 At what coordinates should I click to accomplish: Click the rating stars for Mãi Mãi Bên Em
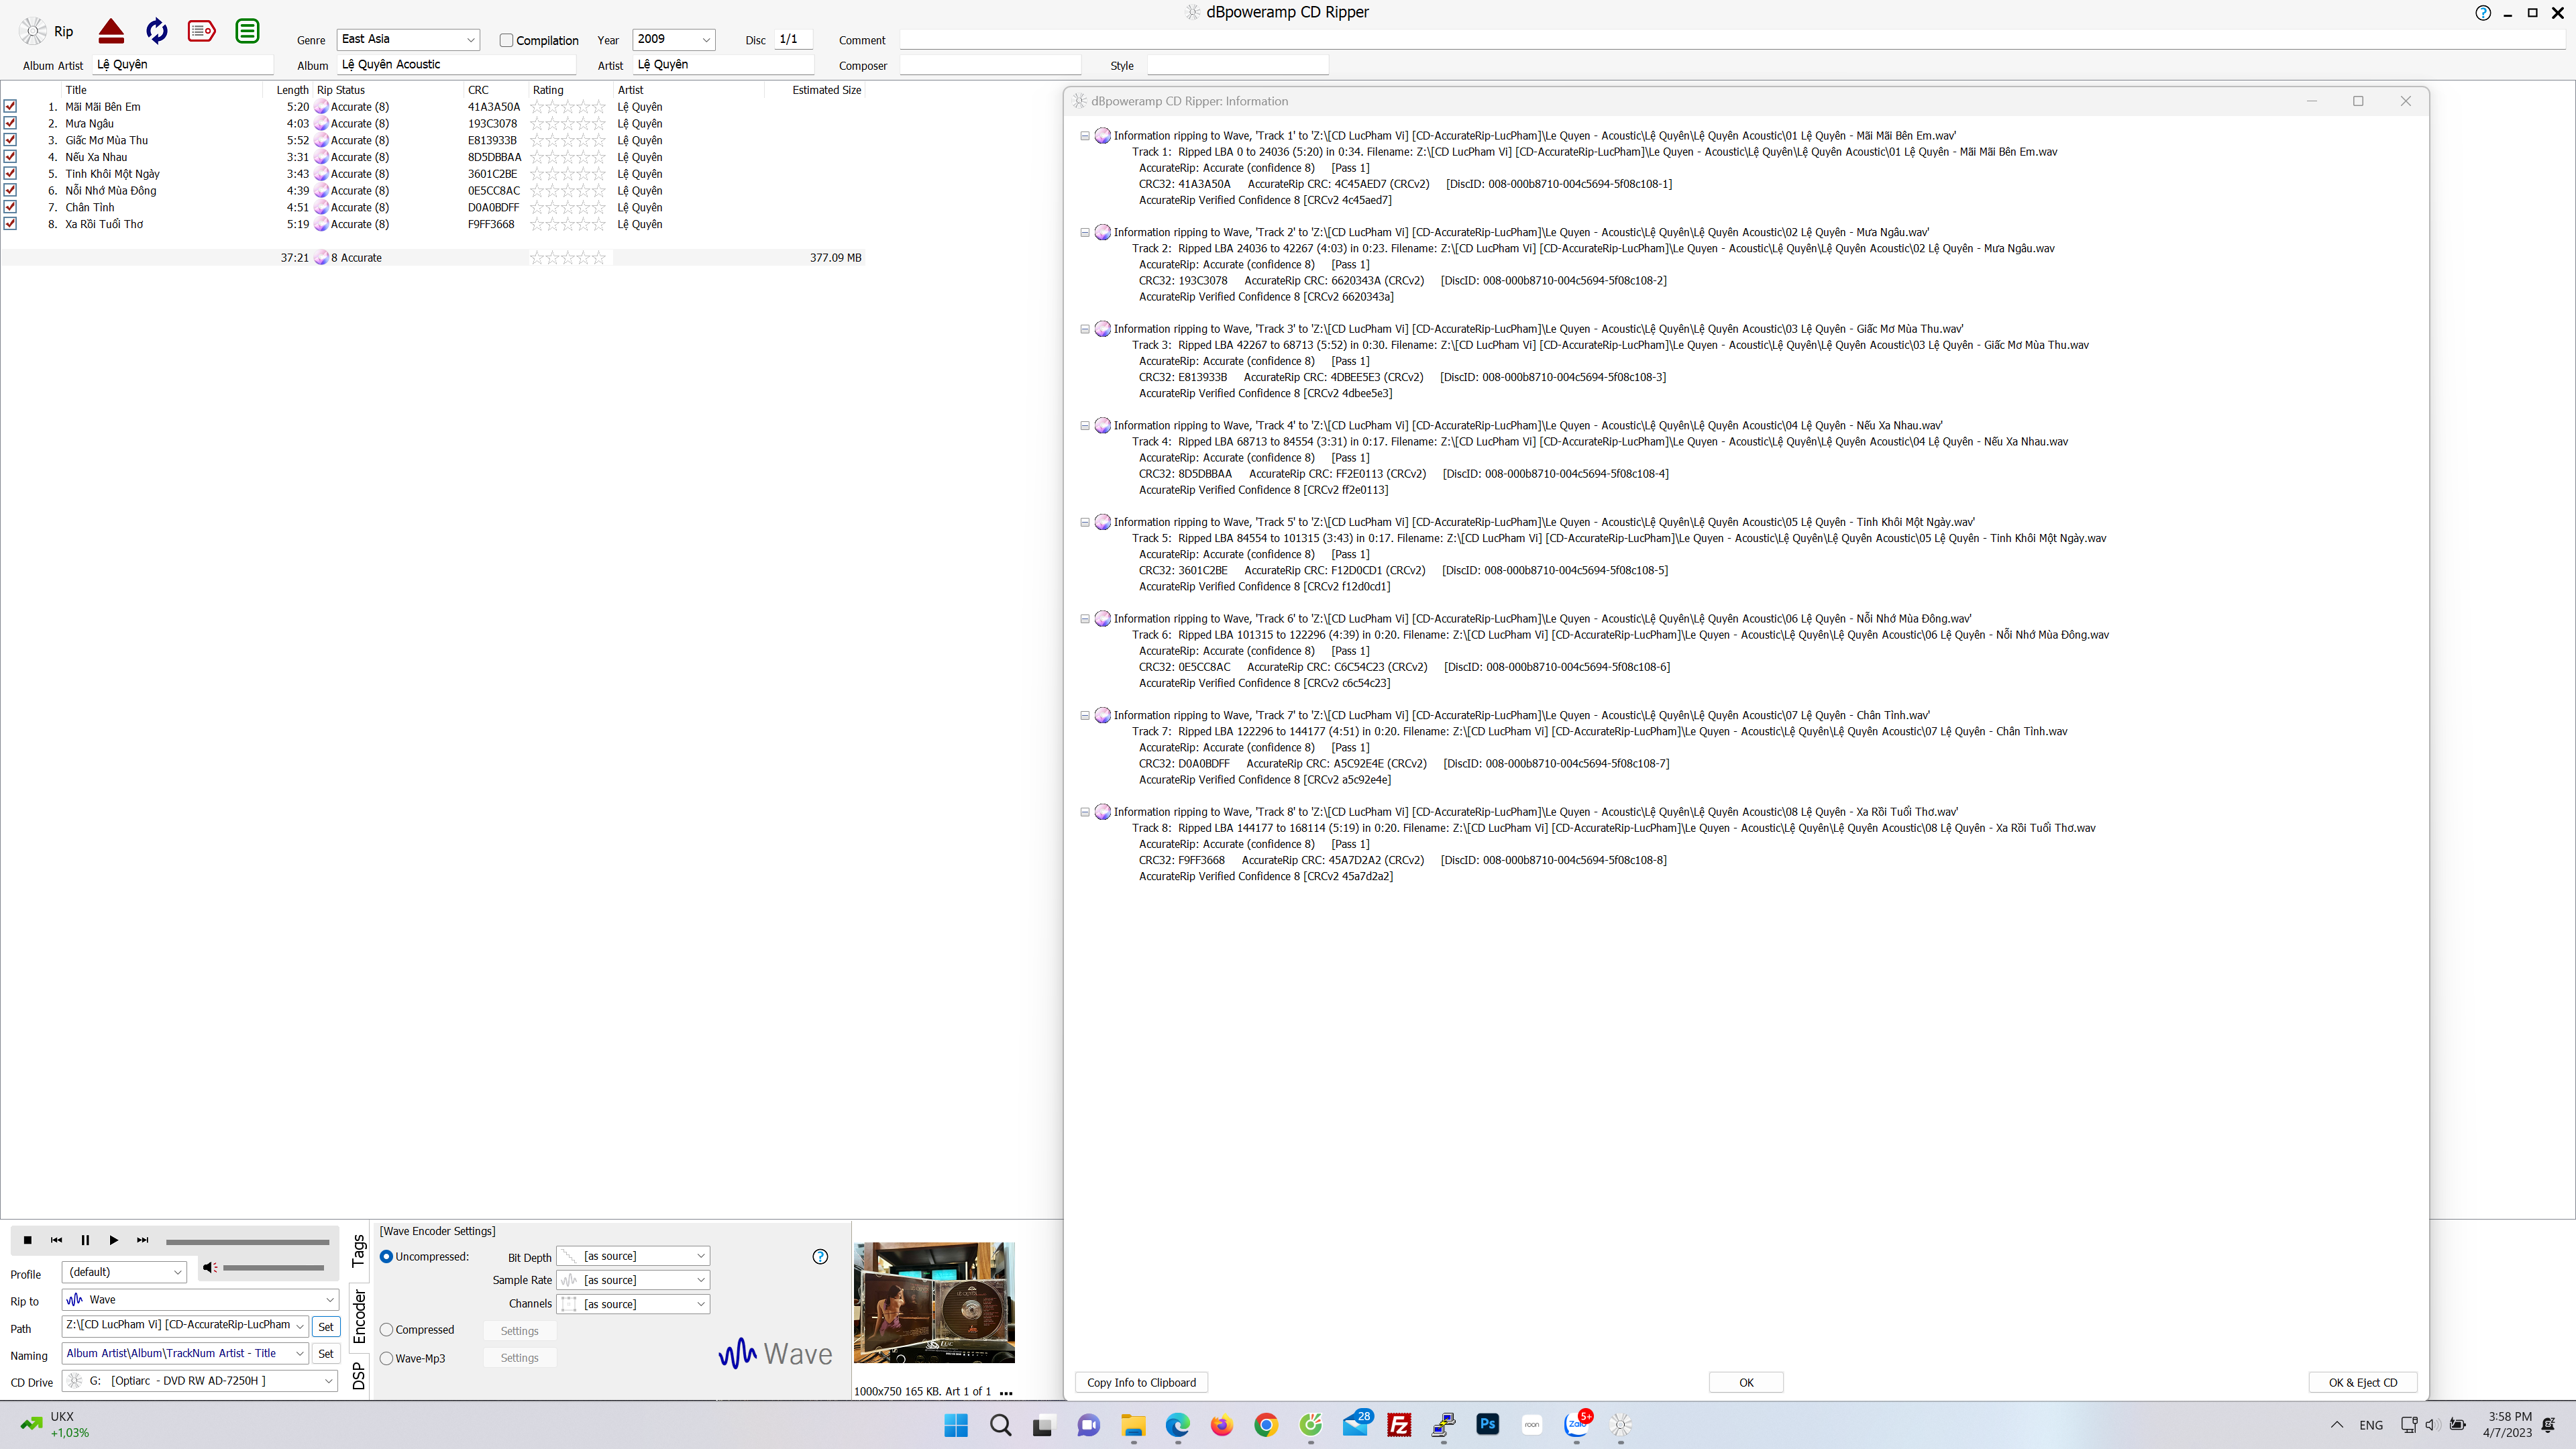(568, 107)
